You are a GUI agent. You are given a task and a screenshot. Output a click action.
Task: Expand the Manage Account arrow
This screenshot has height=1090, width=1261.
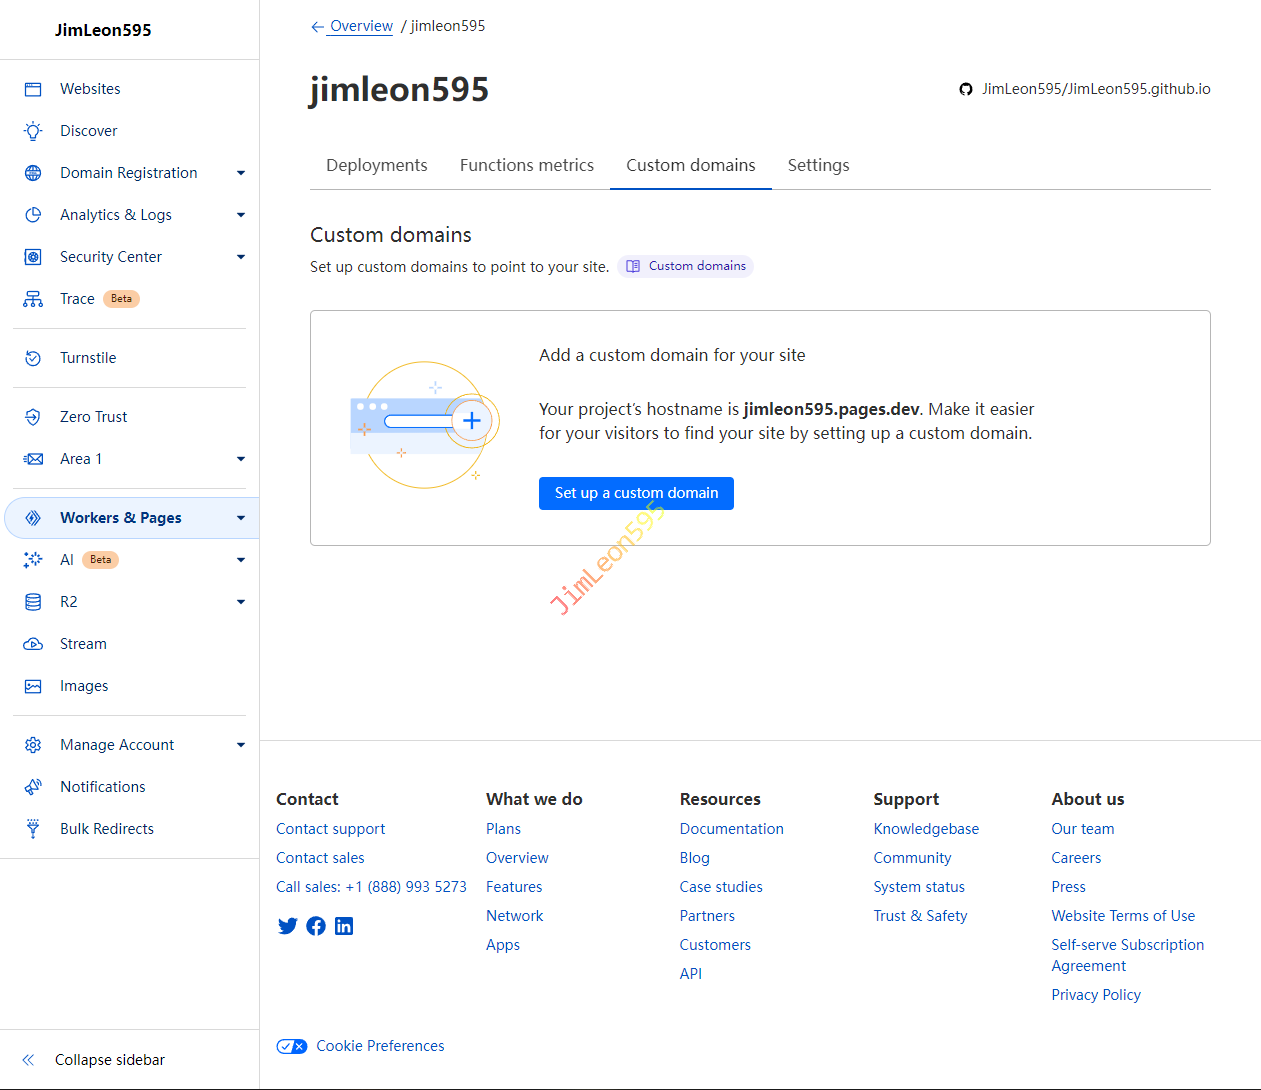tap(241, 745)
